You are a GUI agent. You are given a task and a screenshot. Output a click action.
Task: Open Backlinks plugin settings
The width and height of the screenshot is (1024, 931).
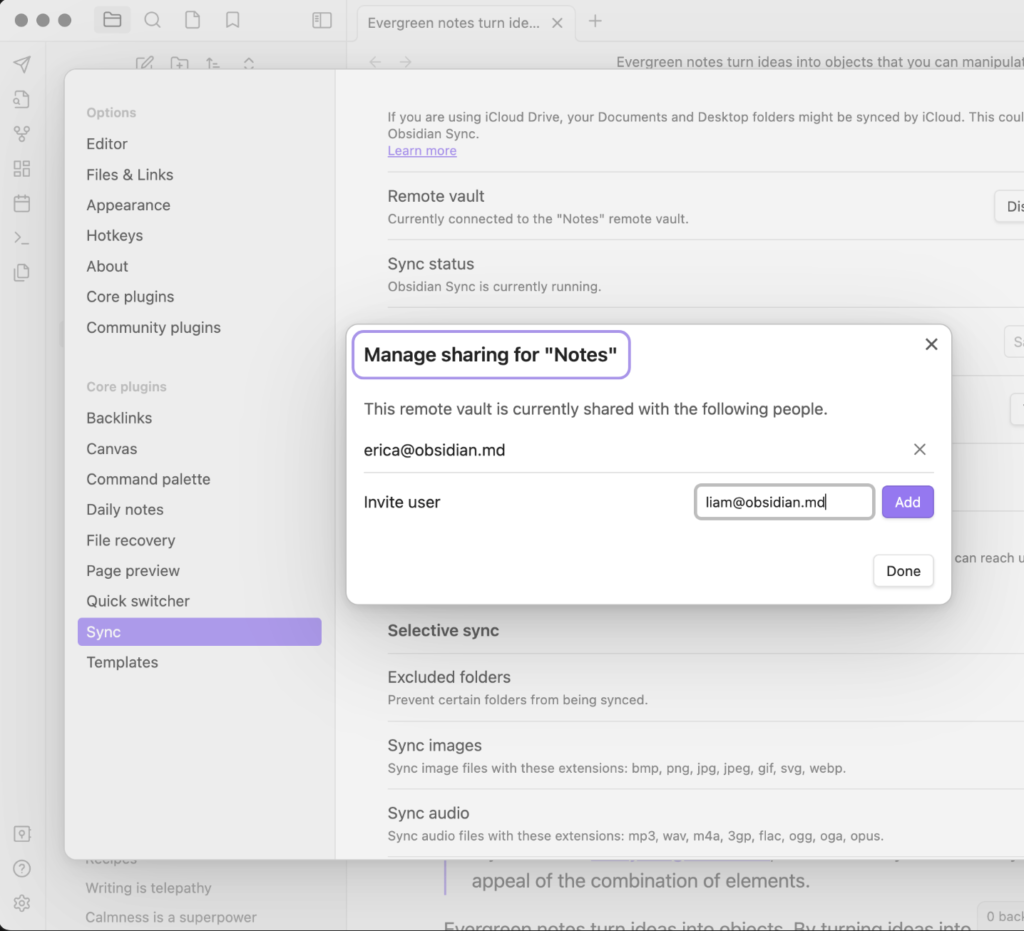[119, 418]
